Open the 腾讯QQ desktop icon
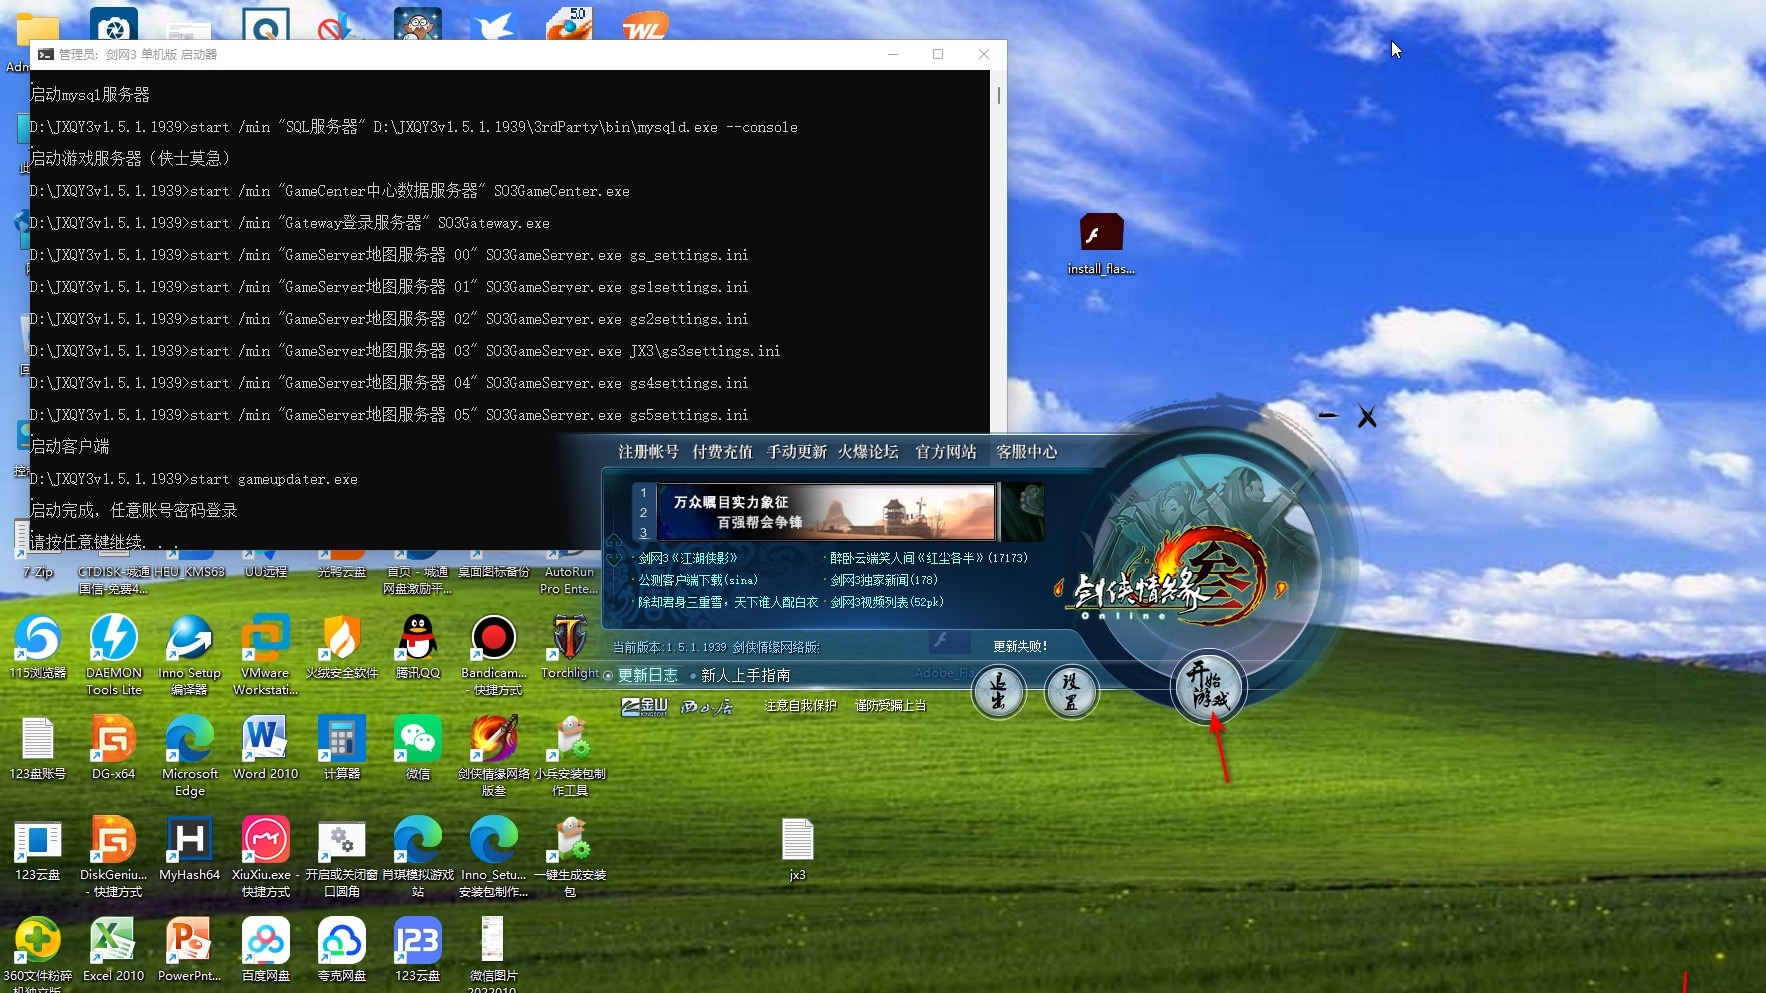Image resolution: width=1766 pixels, height=993 pixels. coord(418,646)
